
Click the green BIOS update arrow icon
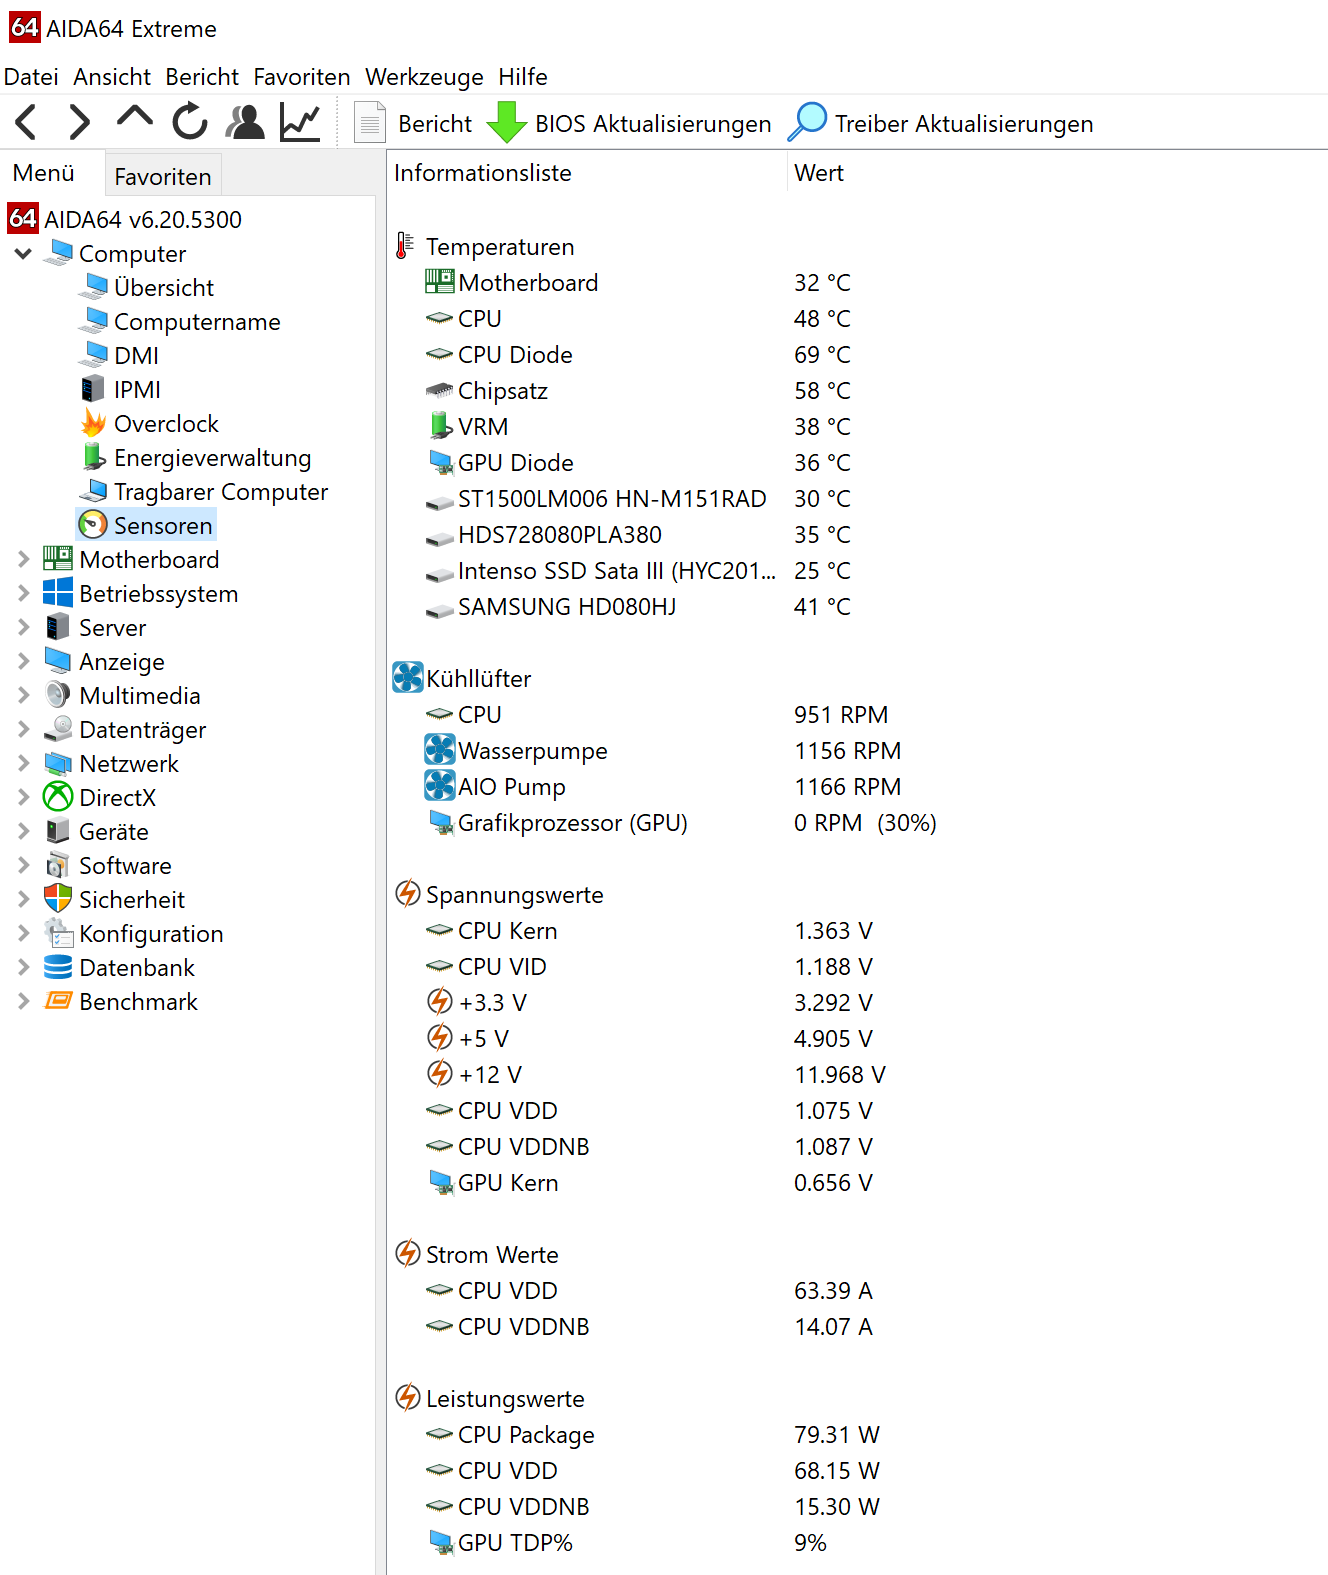[x=507, y=123]
